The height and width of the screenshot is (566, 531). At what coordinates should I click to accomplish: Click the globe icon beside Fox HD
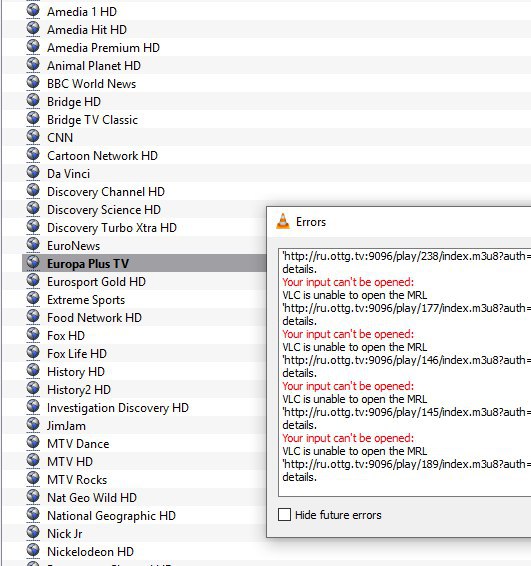(33, 335)
